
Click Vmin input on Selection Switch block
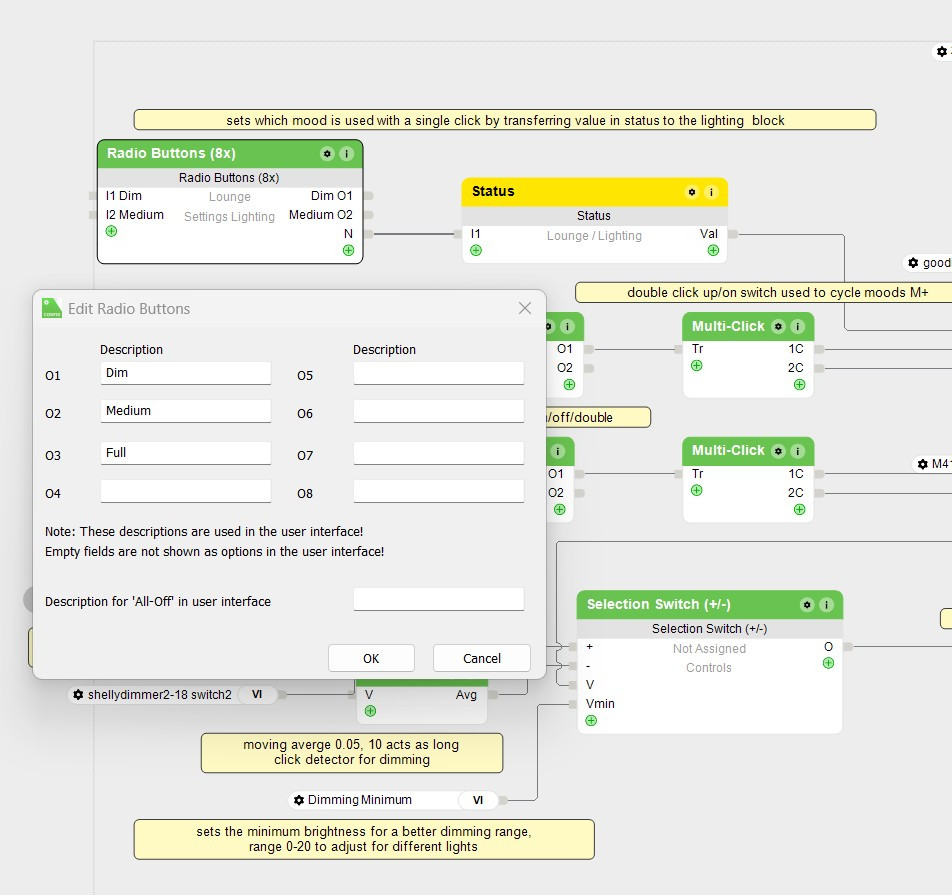pos(600,704)
